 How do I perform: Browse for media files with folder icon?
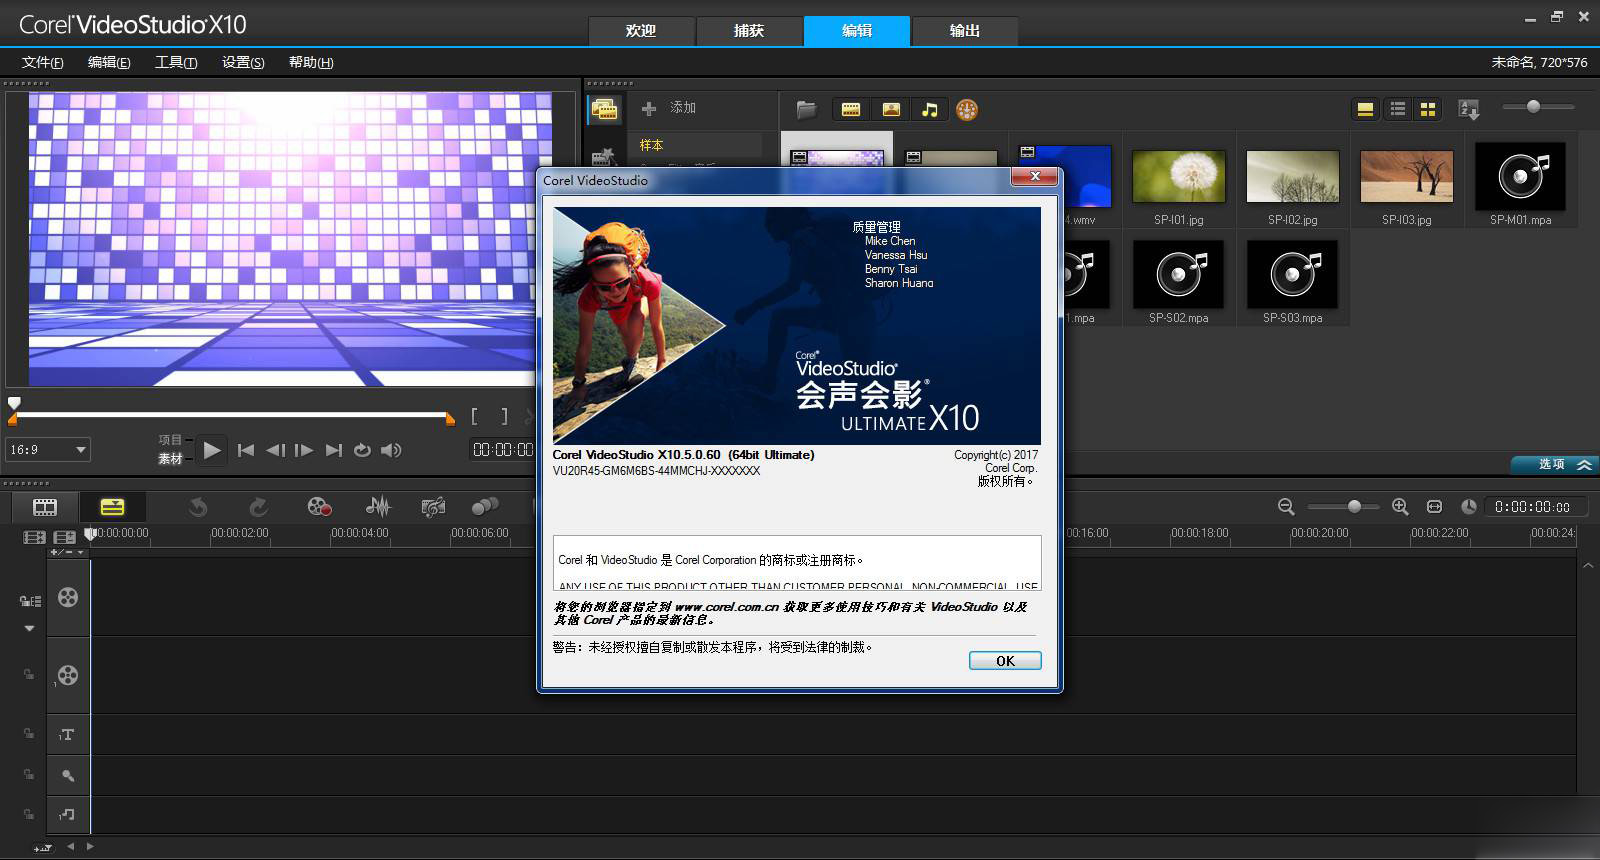coord(806,109)
